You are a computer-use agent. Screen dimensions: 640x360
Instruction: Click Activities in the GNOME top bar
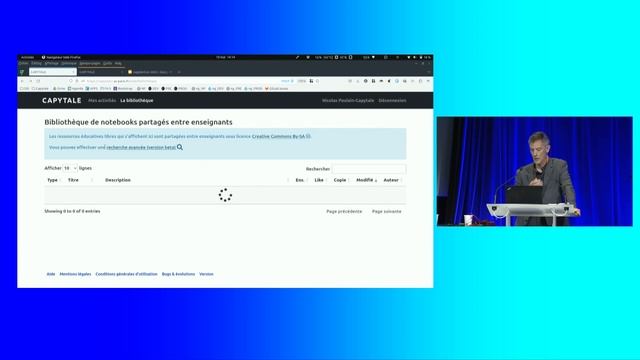[27, 57]
